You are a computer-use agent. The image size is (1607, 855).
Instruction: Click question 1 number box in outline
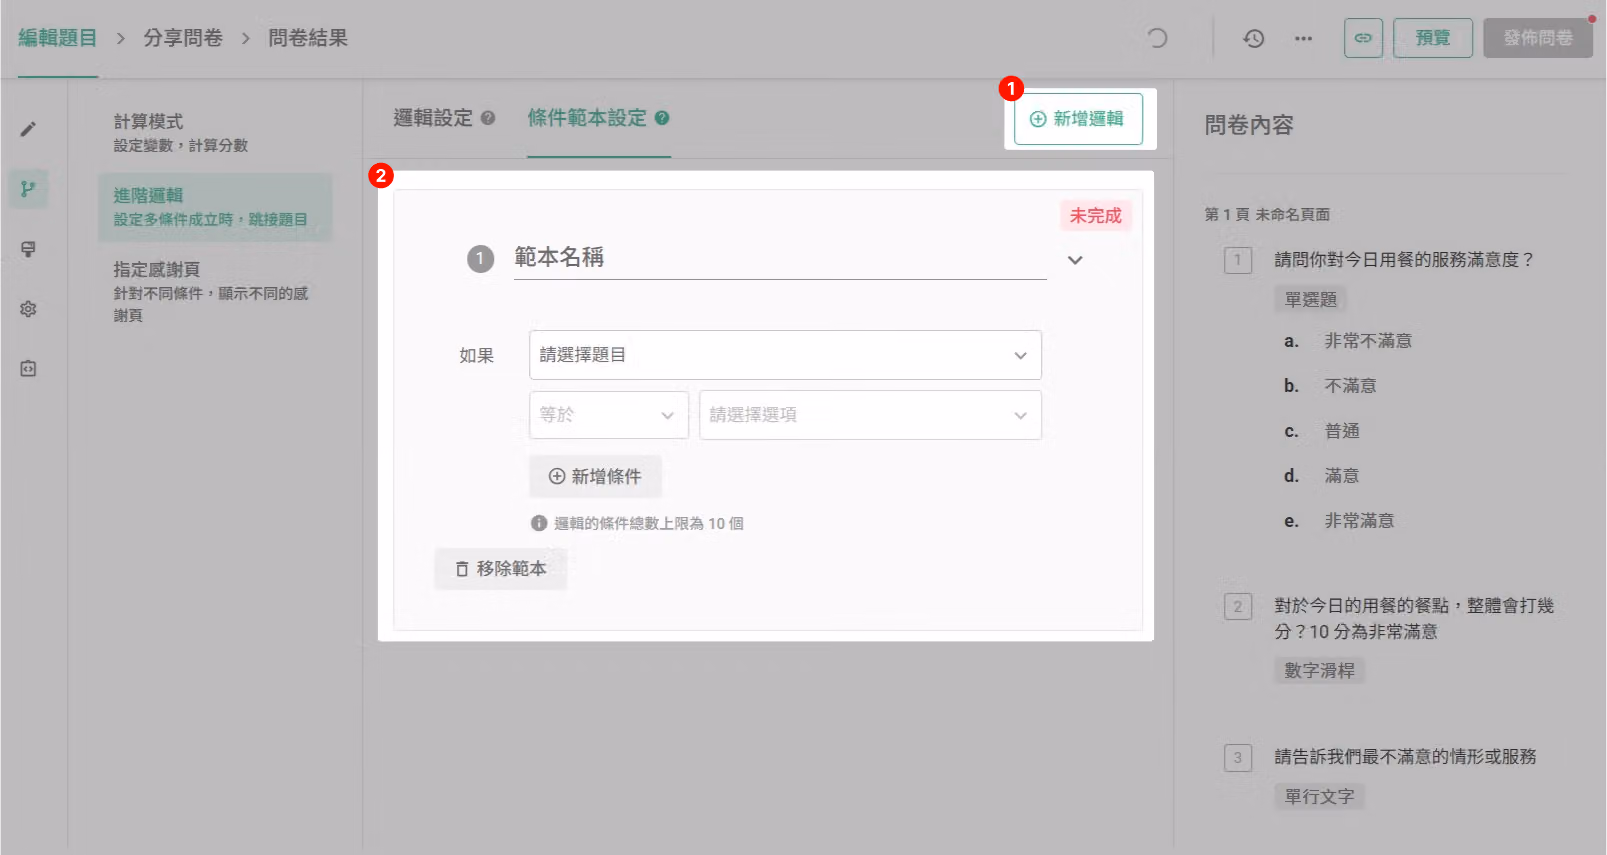coord(1238,261)
